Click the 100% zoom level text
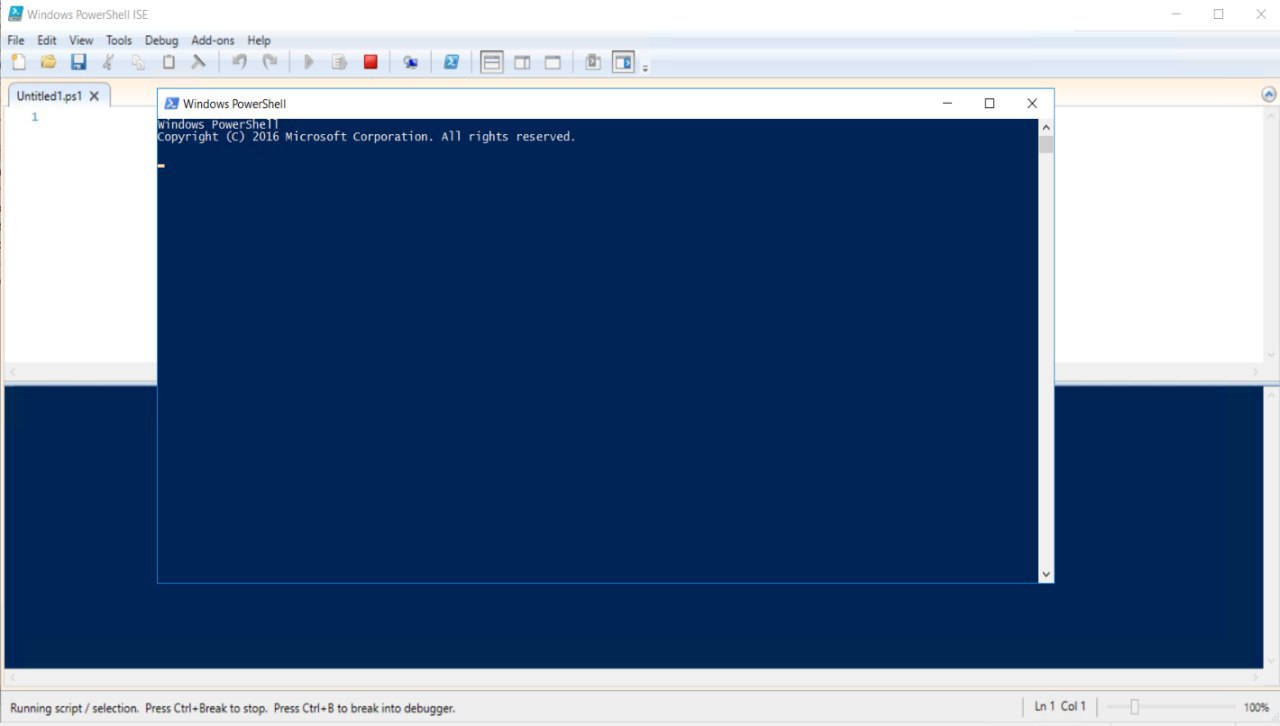Viewport: 1280px width, 726px height. [x=1256, y=707]
